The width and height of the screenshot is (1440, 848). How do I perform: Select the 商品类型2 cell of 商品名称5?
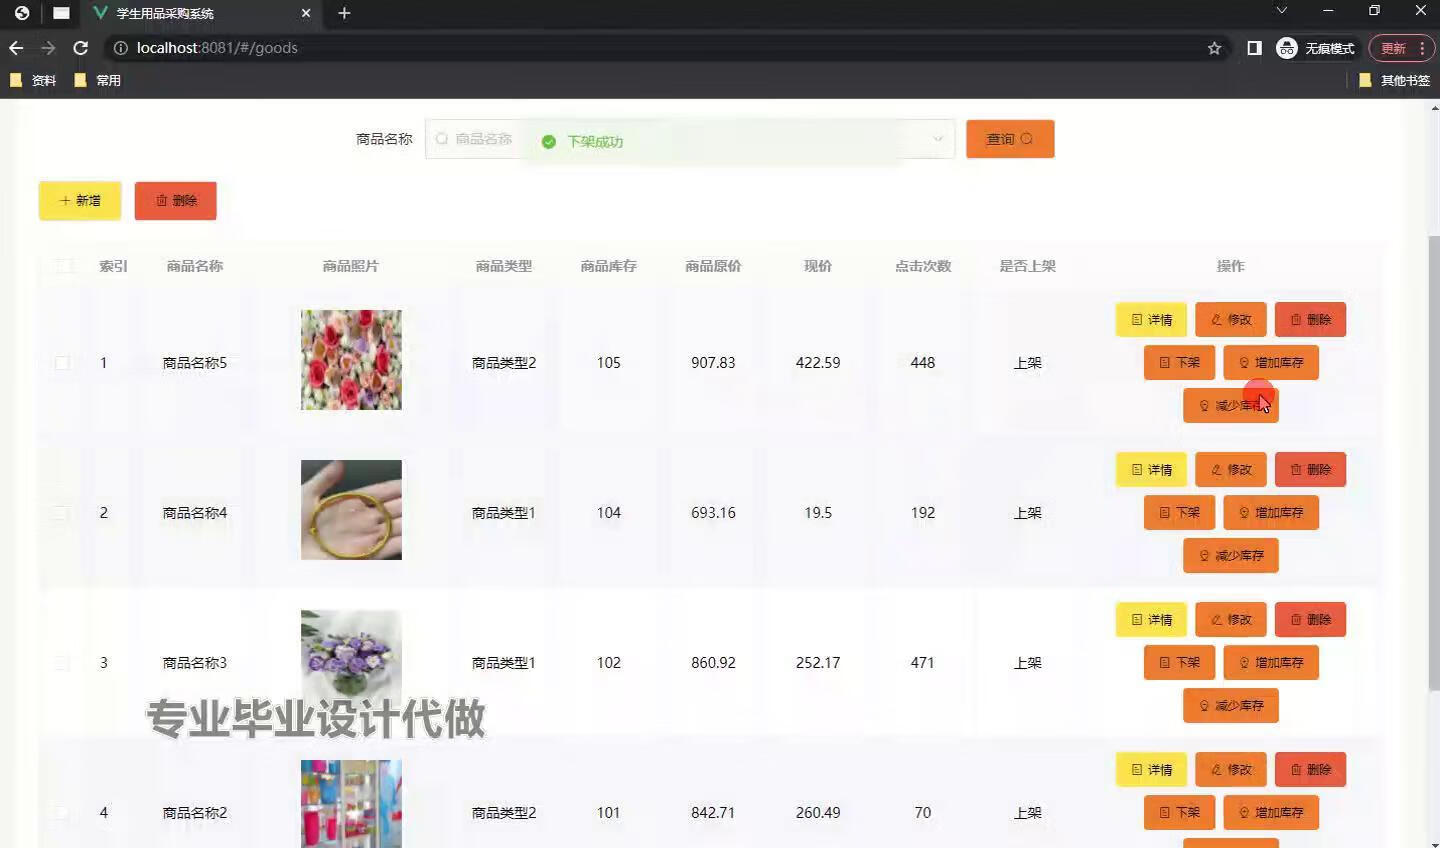point(504,362)
